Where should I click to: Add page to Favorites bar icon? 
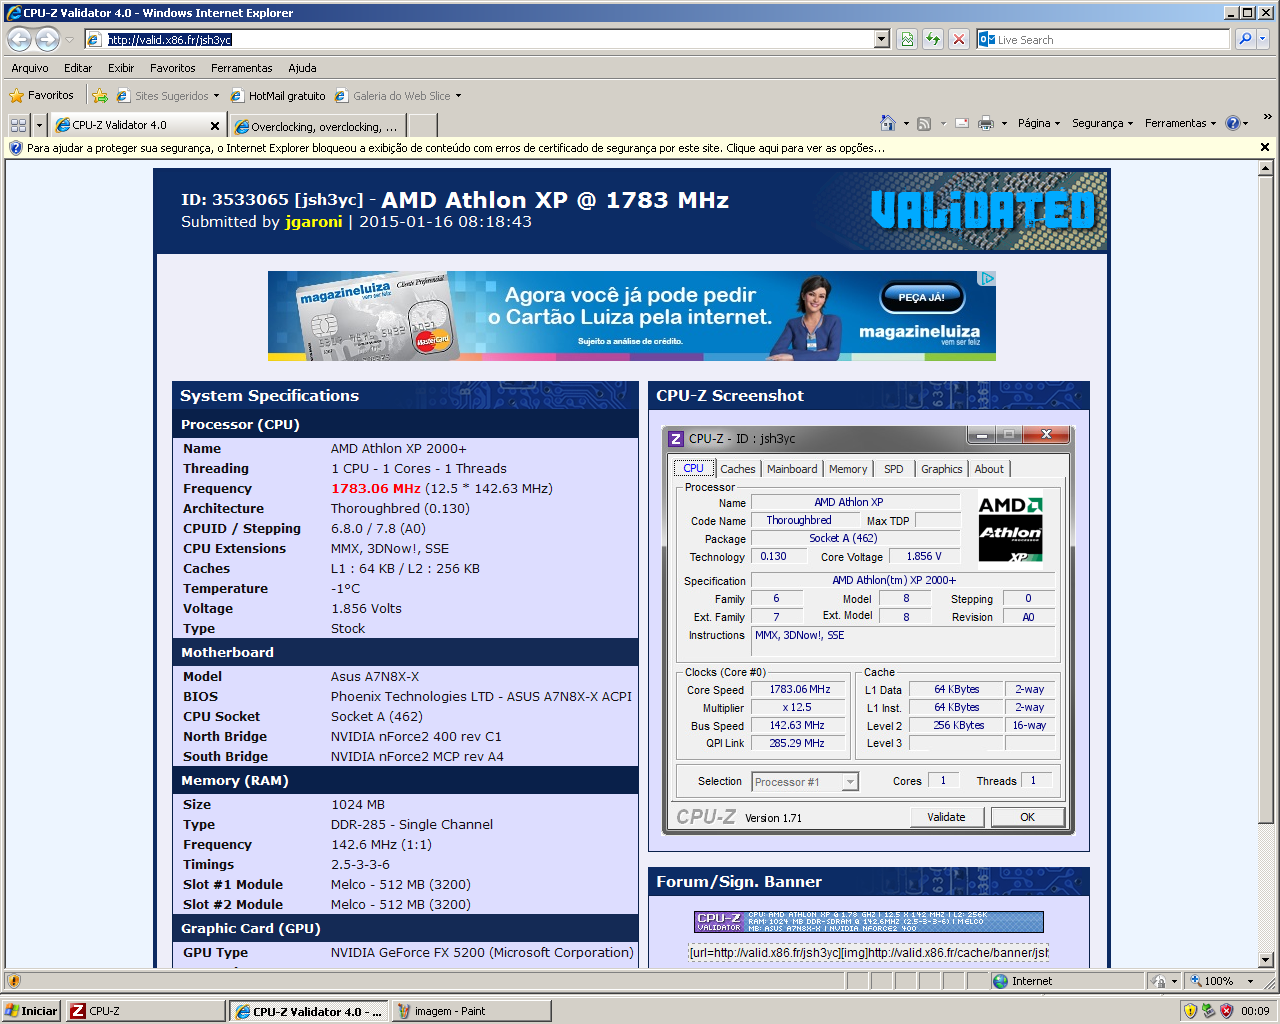pyautogui.click(x=99, y=96)
